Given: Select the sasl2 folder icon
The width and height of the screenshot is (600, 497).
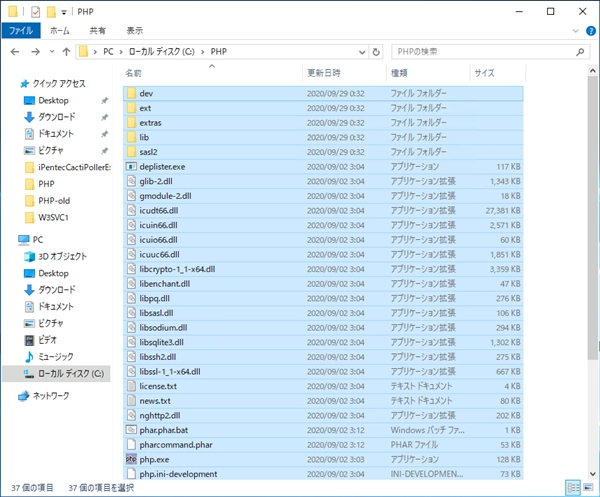Looking at the screenshot, I should pos(132,152).
